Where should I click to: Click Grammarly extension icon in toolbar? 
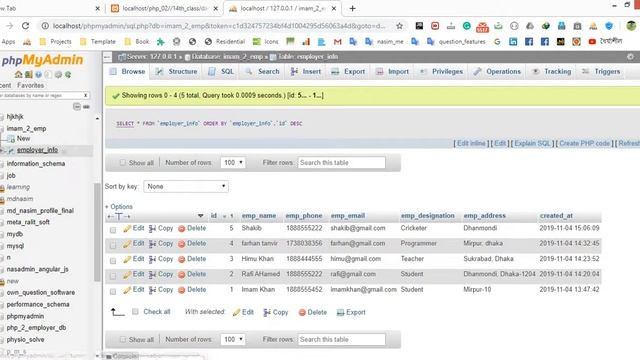[x=467, y=26]
